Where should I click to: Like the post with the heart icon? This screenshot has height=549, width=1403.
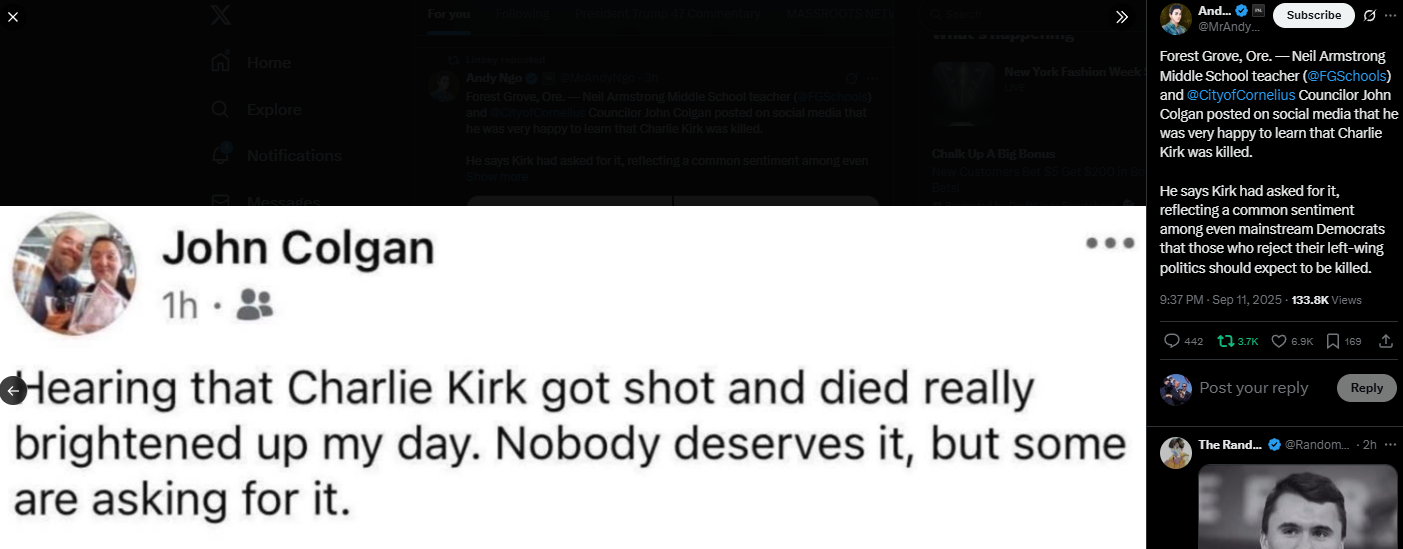[x=1278, y=341]
